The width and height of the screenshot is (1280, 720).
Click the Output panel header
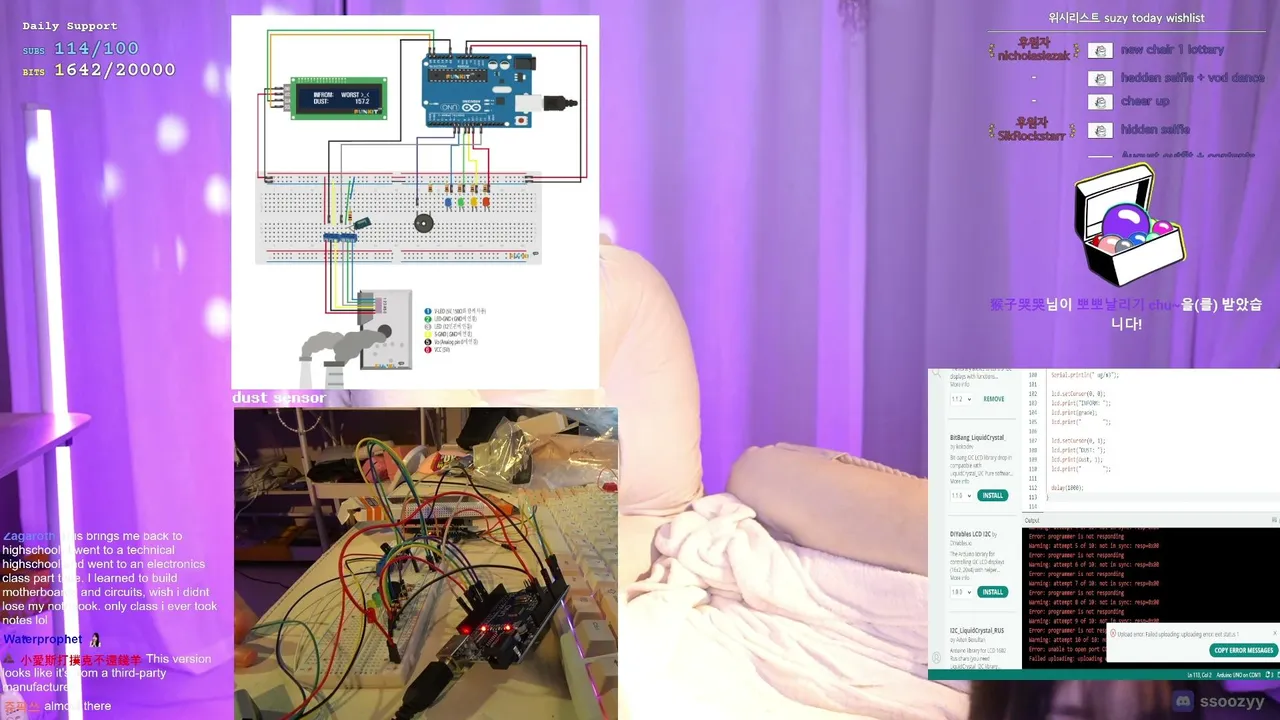(1032, 520)
